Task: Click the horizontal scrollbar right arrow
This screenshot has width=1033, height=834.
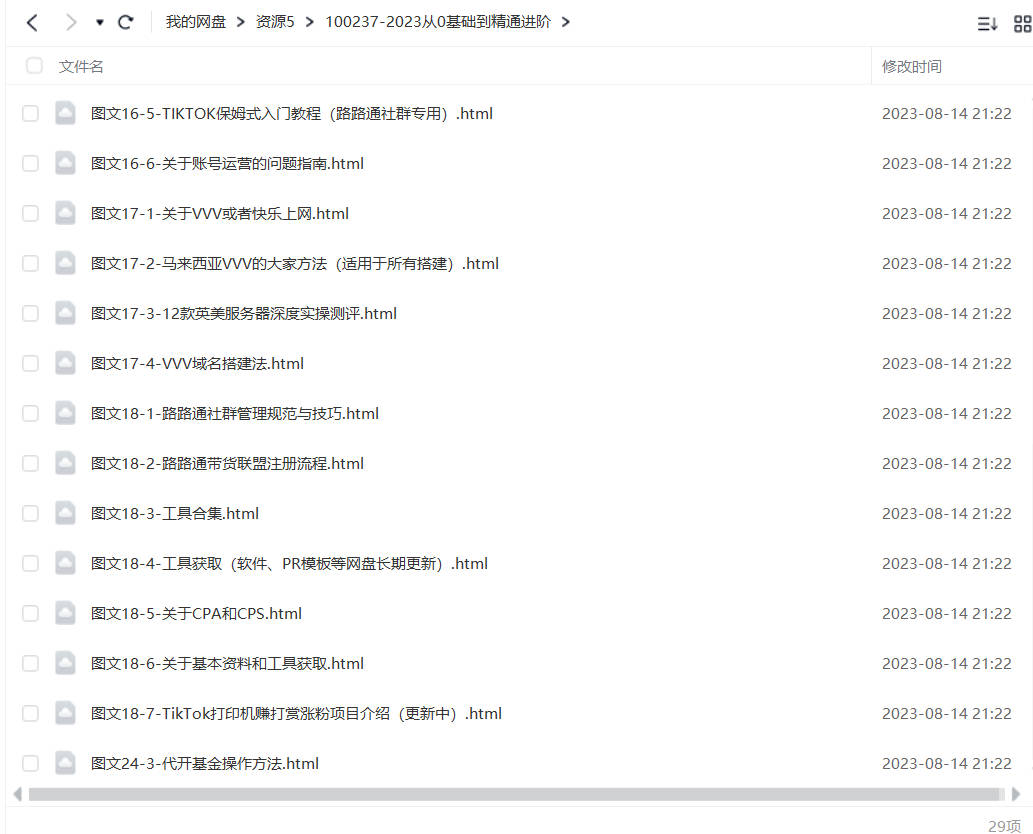Action: click(1016, 794)
